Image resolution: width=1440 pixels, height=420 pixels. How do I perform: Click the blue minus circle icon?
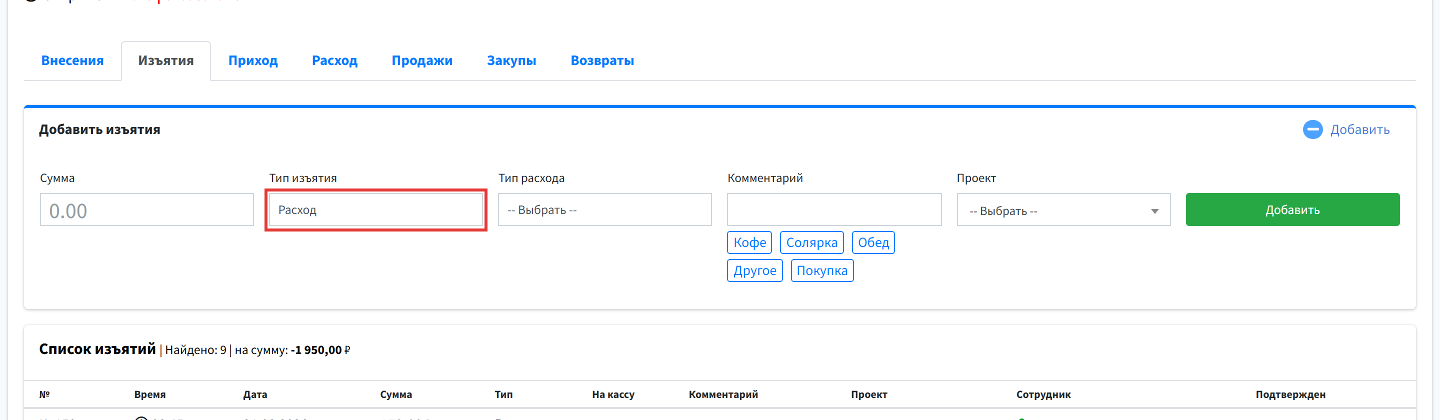tap(1313, 130)
